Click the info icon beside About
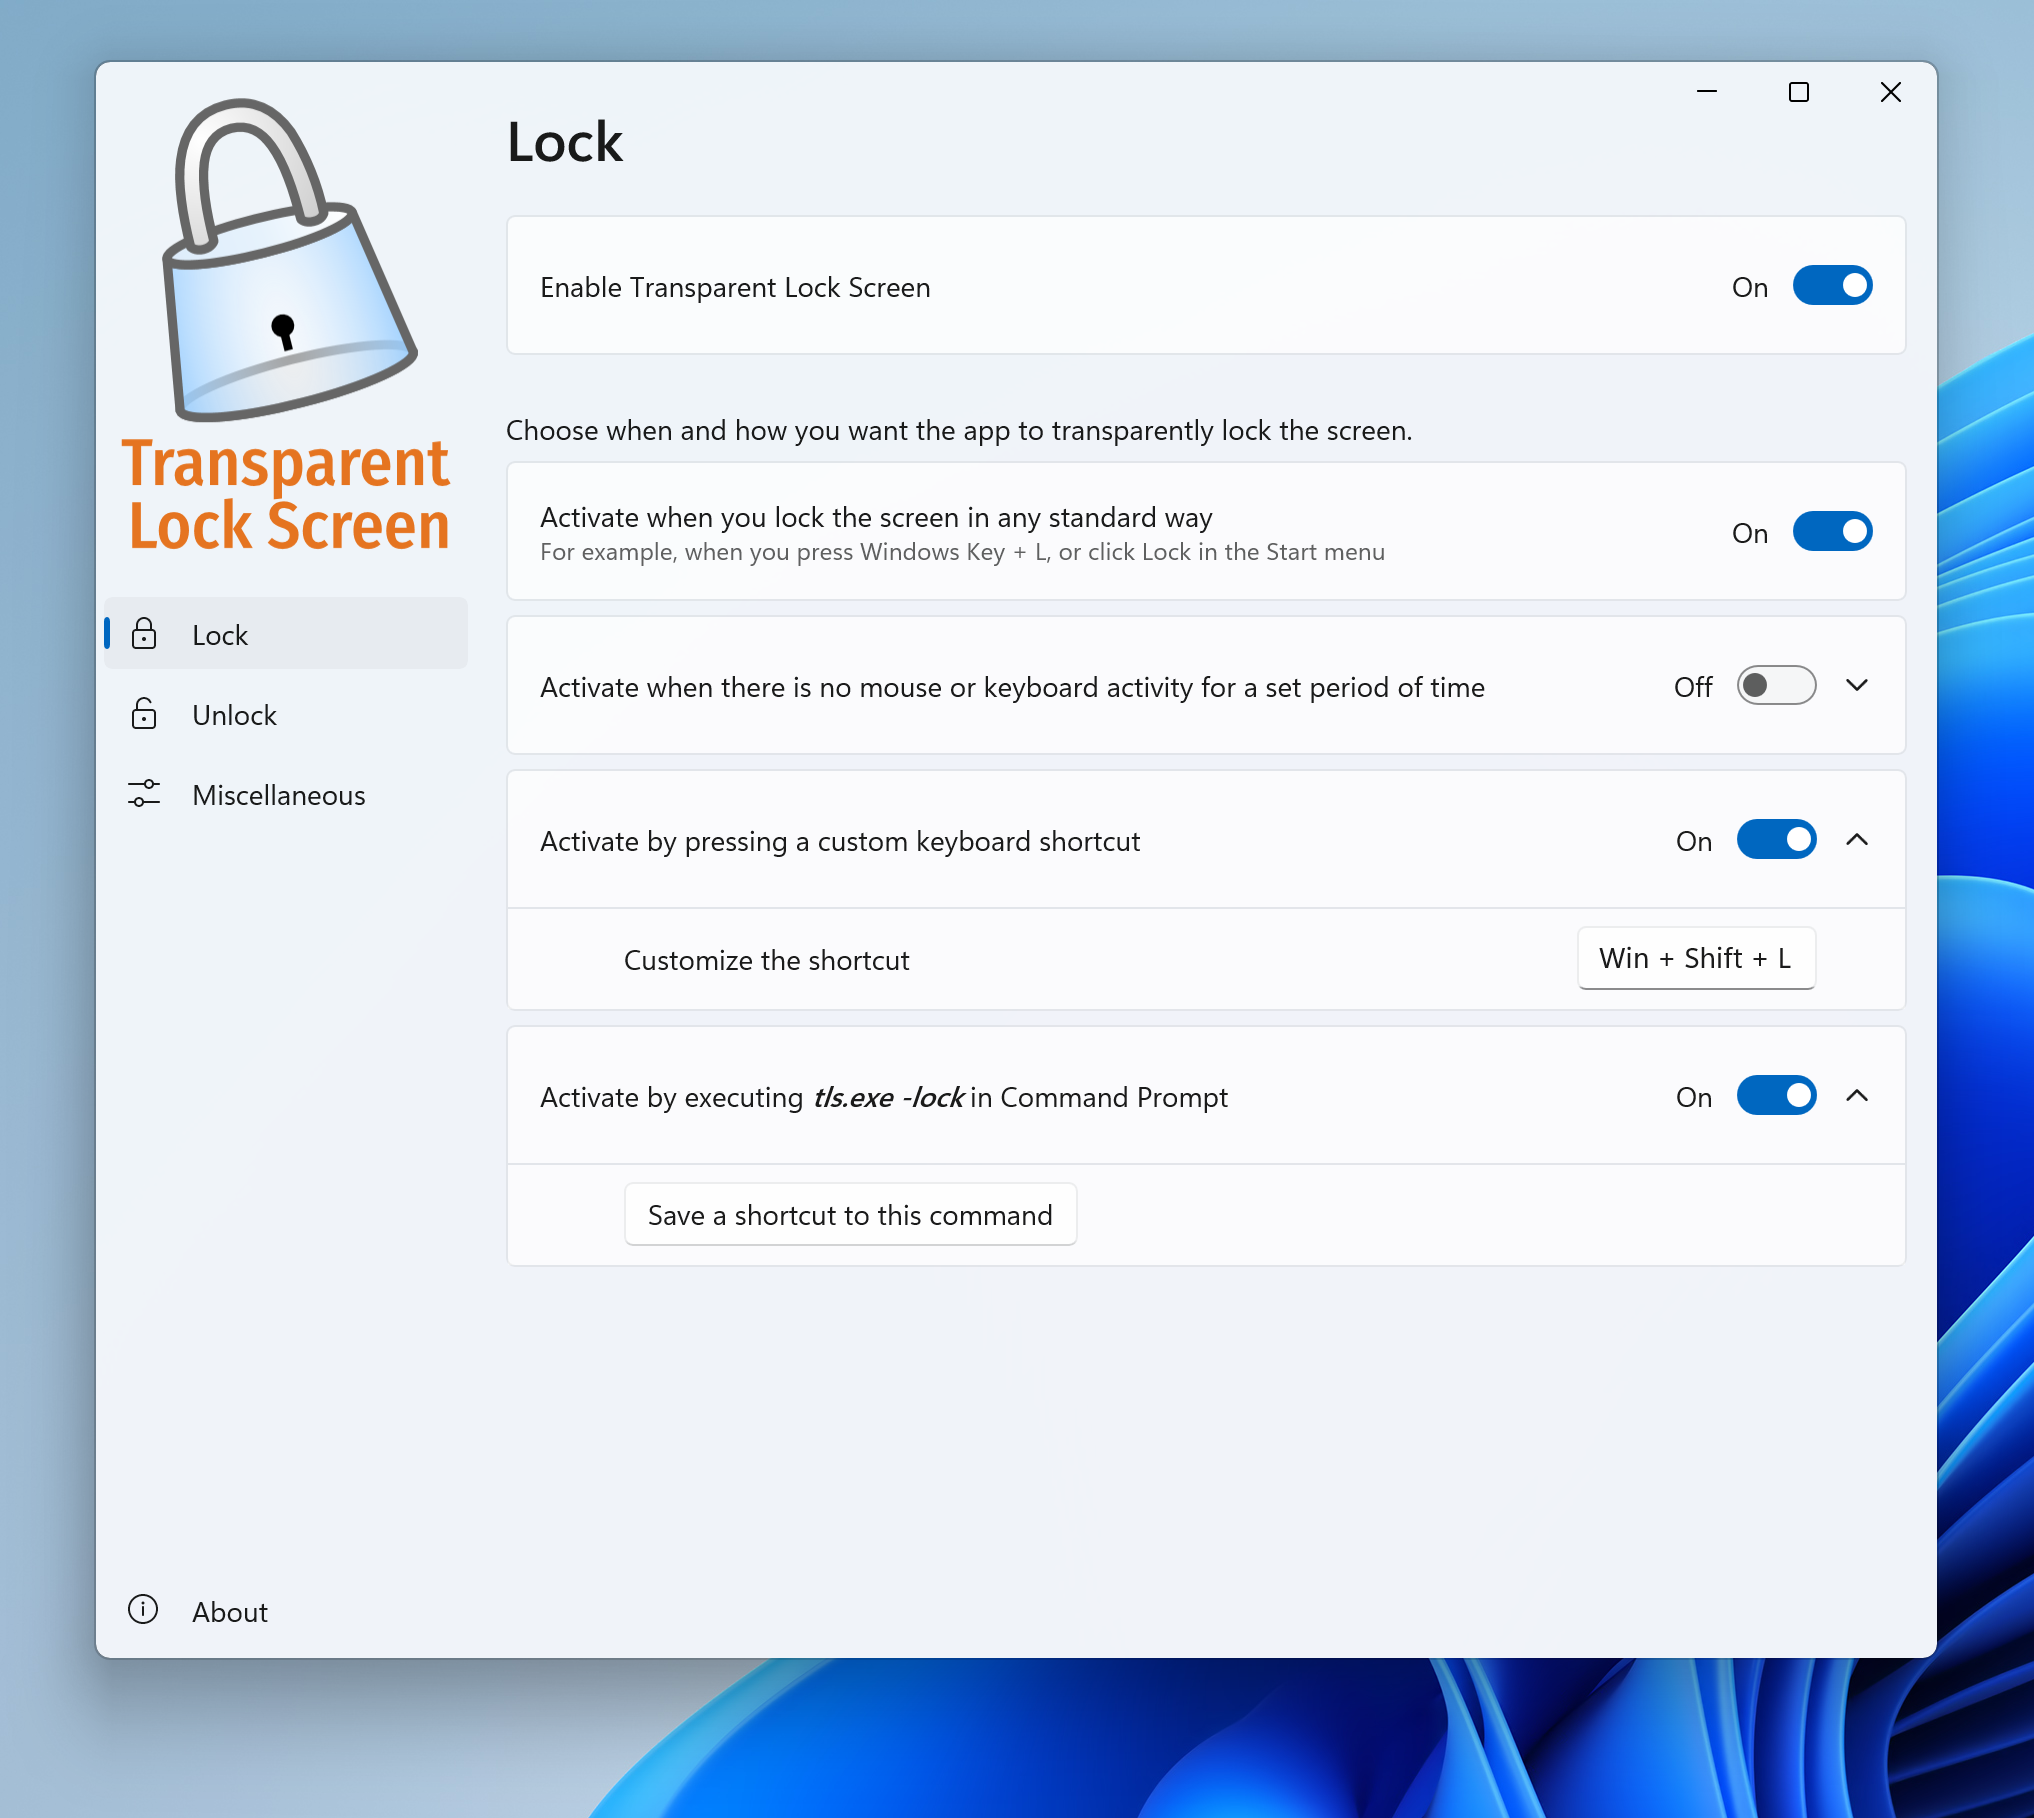Viewport: 2034px width, 1818px height. click(143, 1610)
